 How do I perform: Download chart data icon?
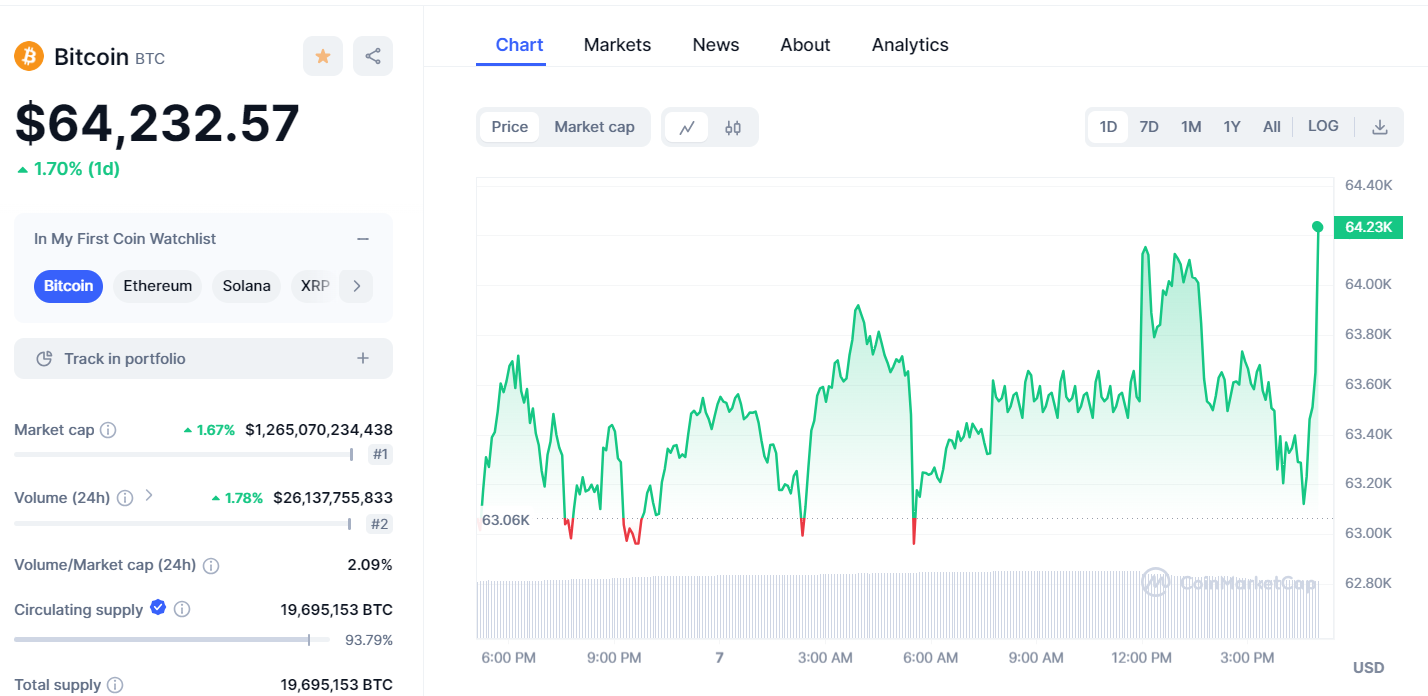click(x=1380, y=127)
